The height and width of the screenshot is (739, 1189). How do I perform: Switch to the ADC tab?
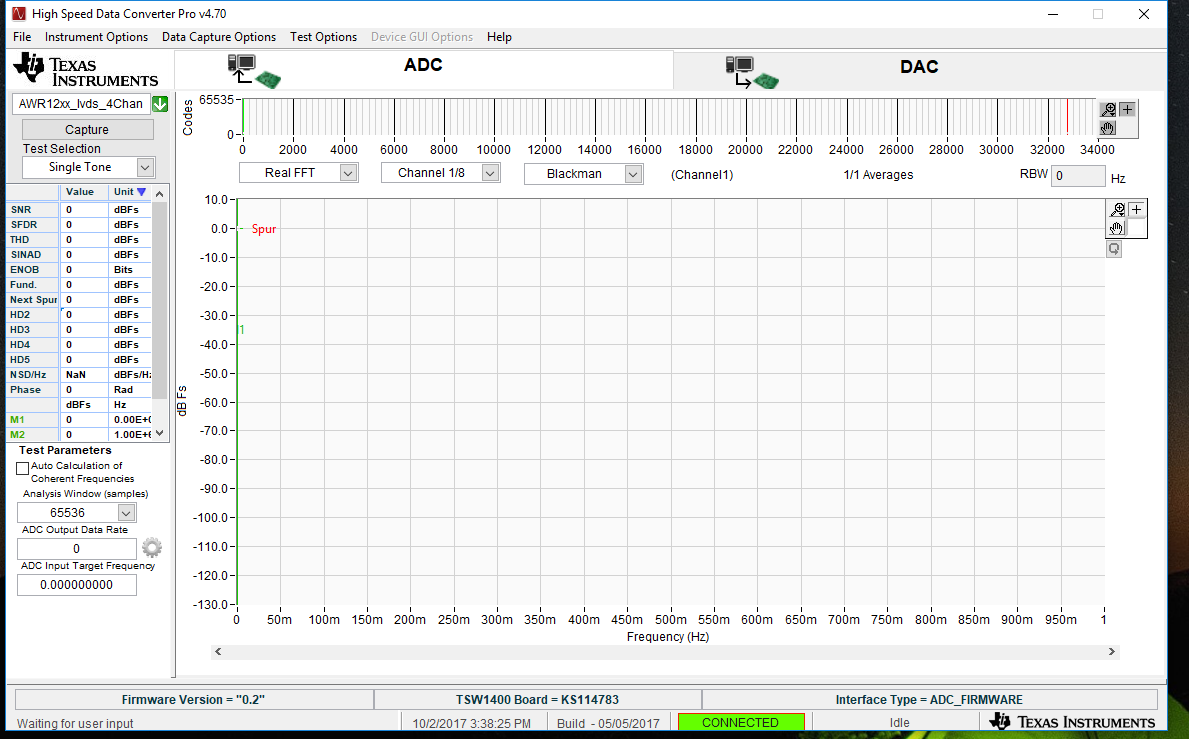point(423,70)
